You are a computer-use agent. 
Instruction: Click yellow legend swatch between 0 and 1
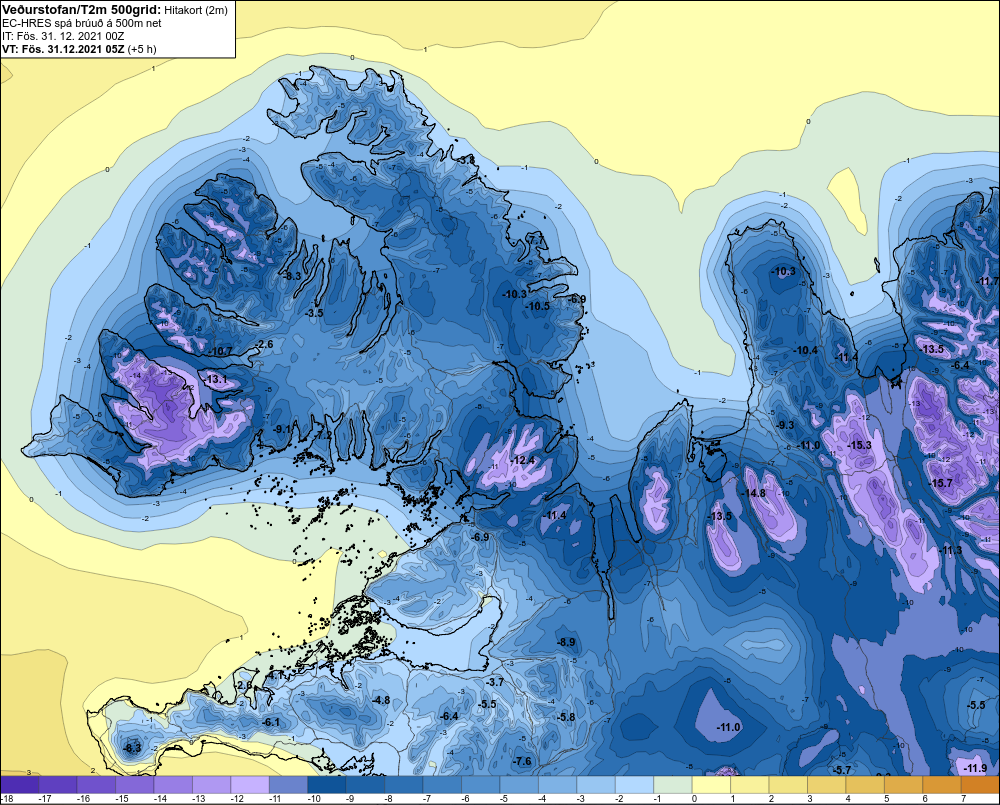(712, 784)
